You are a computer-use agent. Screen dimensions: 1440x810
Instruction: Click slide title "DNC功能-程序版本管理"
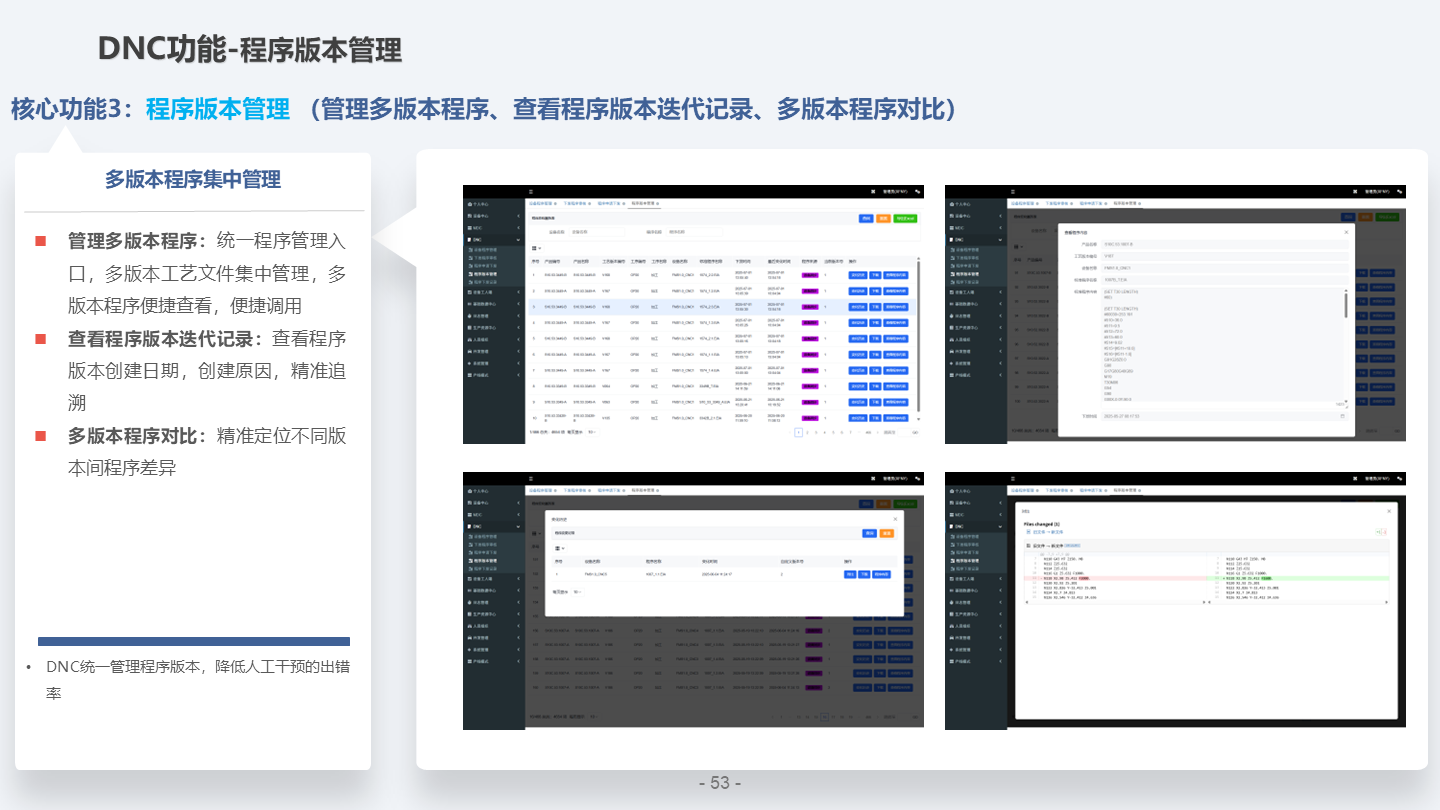click(x=250, y=49)
